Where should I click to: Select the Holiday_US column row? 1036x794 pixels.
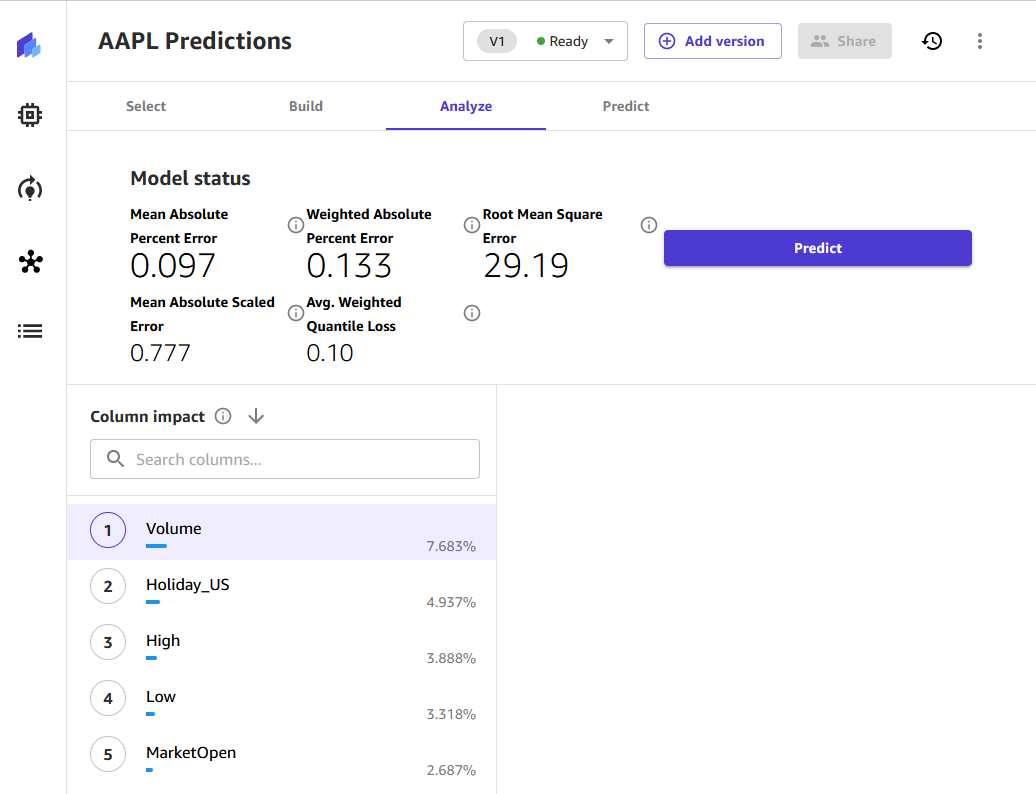(281, 588)
